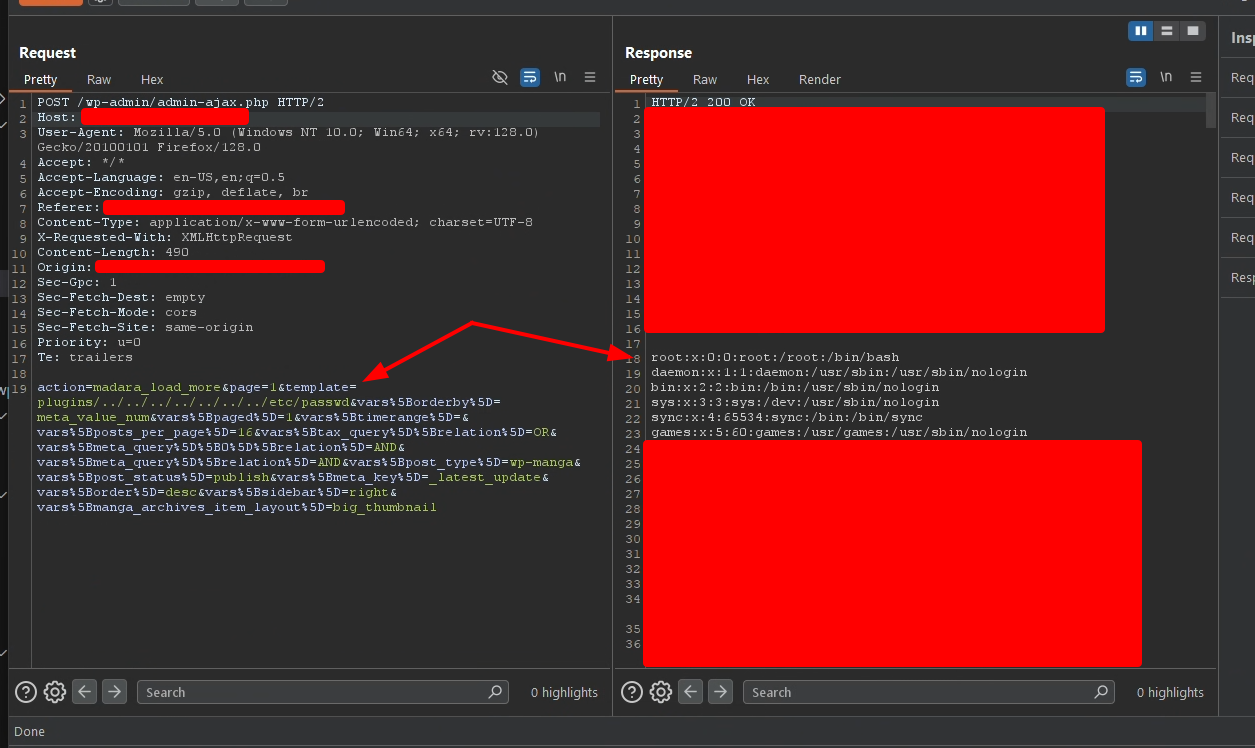1255x748 pixels.
Task: Switch Response view to Raw tab
Action: 705,79
